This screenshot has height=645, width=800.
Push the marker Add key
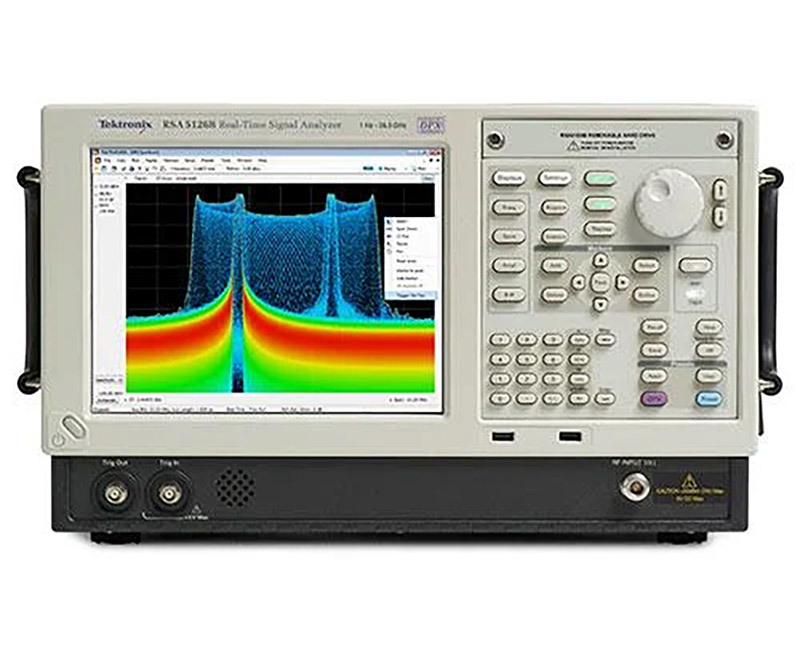tap(555, 265)
